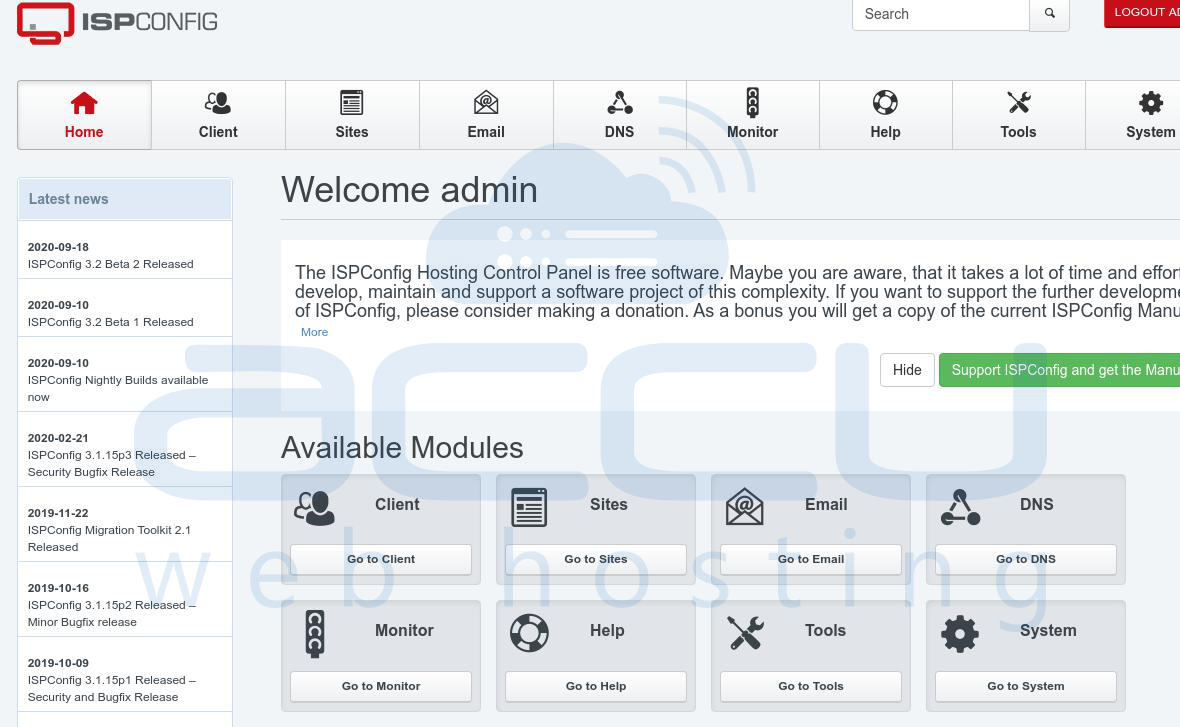Switch to the Email tab label
Image resolution: width=1180 pixels, height=727 pixels.
point(486,132)
